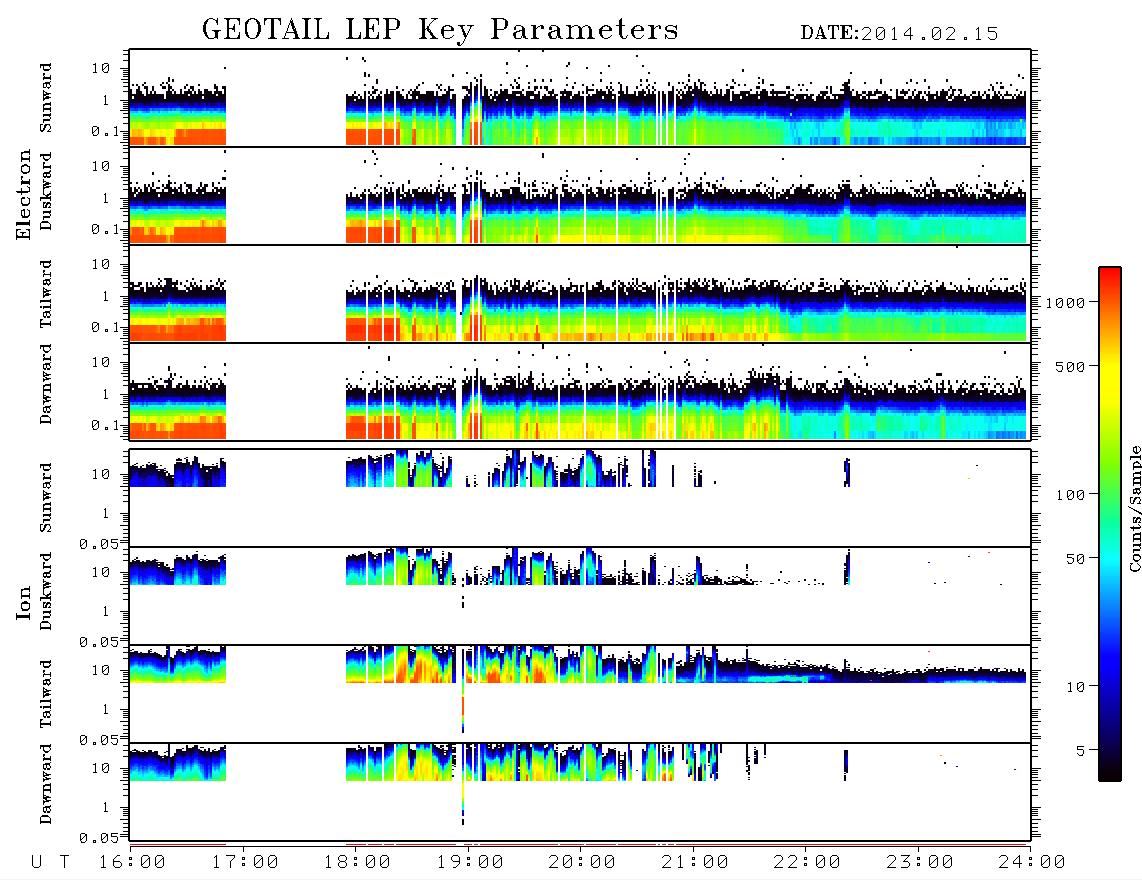Select the Electron Tailward panel label

coord(46,294)
